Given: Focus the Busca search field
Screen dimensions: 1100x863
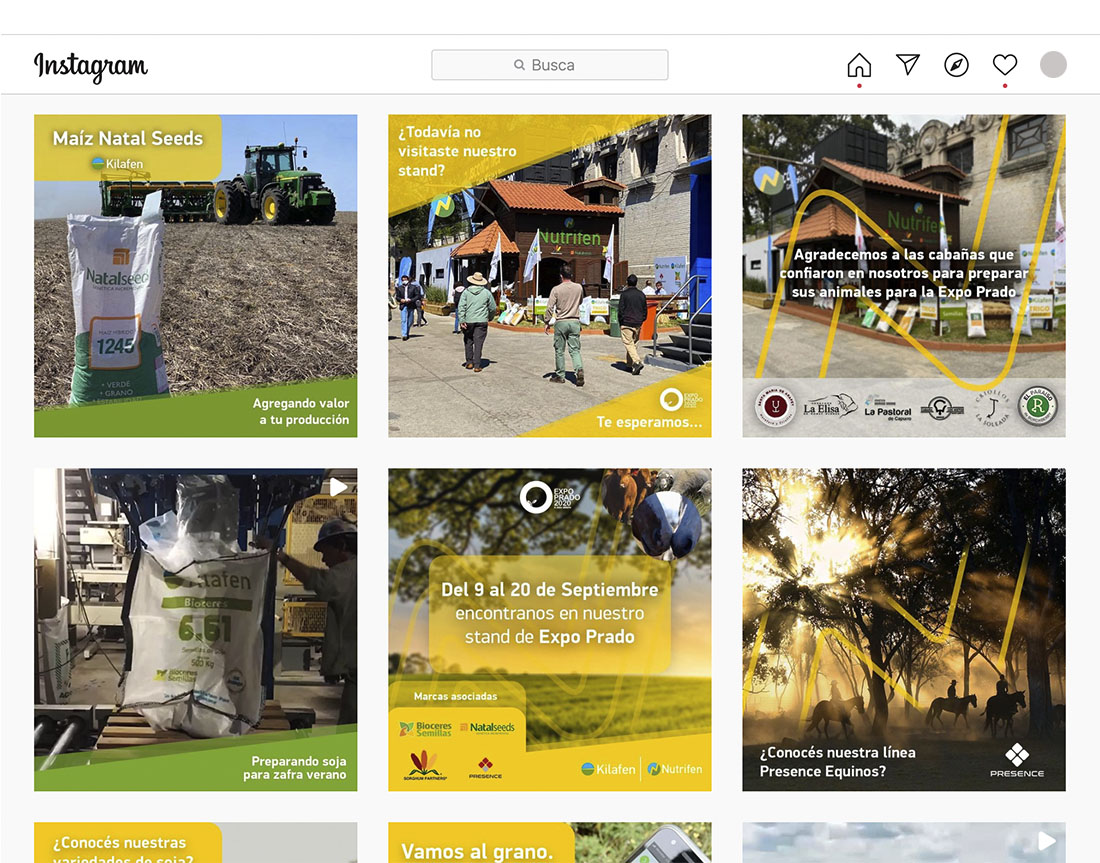Looking at the screenshot, I should [x=549, y=65].
